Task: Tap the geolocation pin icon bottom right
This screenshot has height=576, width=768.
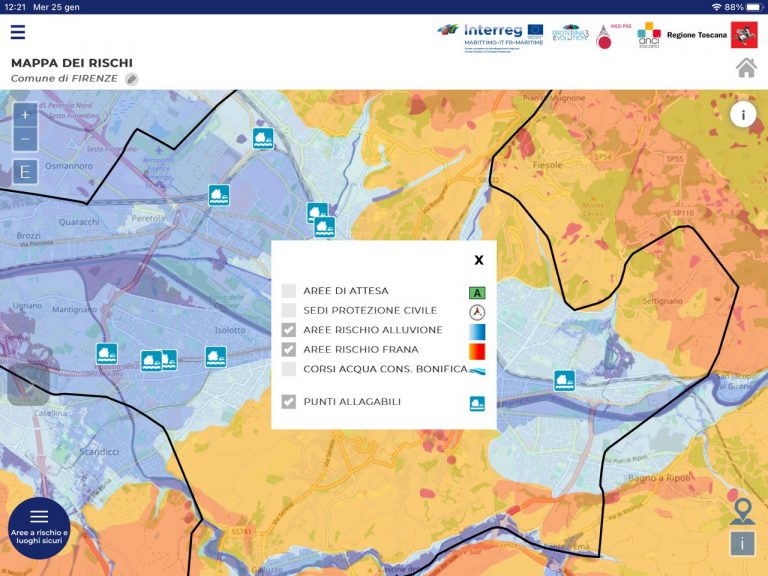Action: click(741, 510)
